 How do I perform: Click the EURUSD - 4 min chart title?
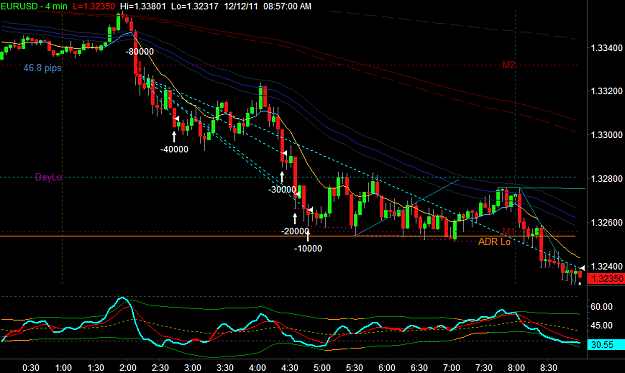34,6
